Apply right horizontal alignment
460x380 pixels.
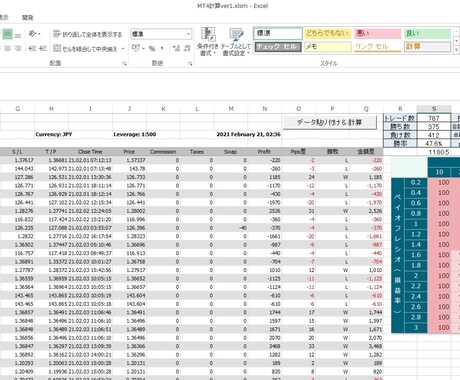pos(18,49)
